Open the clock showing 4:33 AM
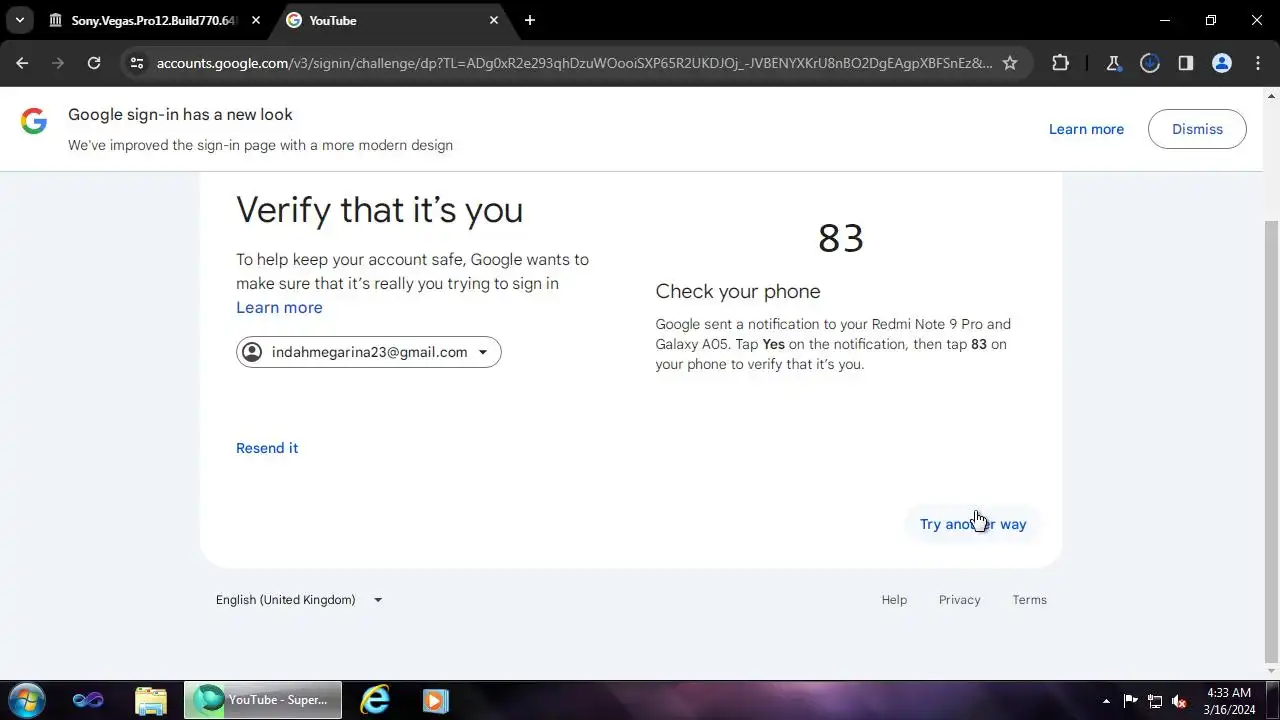This screenshot has width=1280, height=720. click(x=1229, y=701)
